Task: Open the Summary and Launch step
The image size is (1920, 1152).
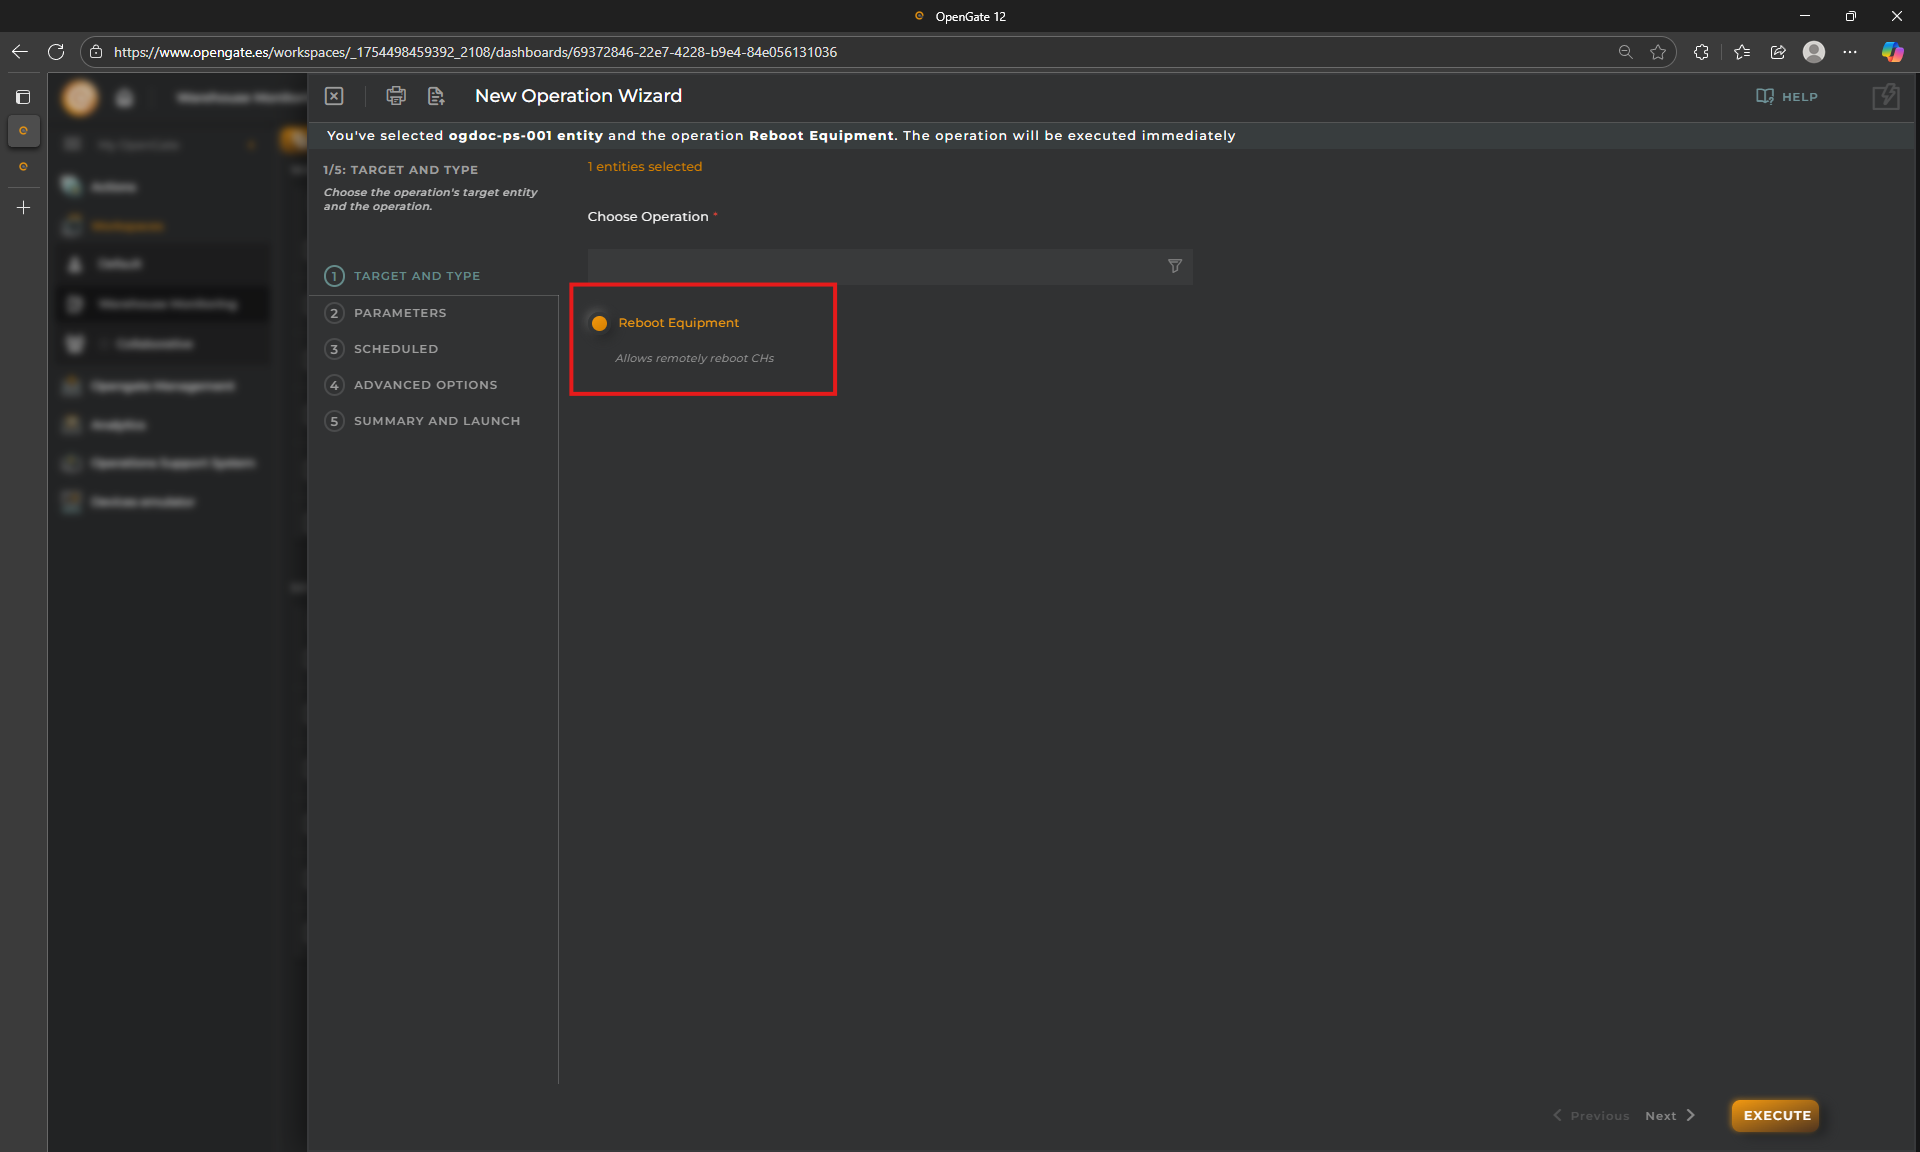Action: point(436,421)
